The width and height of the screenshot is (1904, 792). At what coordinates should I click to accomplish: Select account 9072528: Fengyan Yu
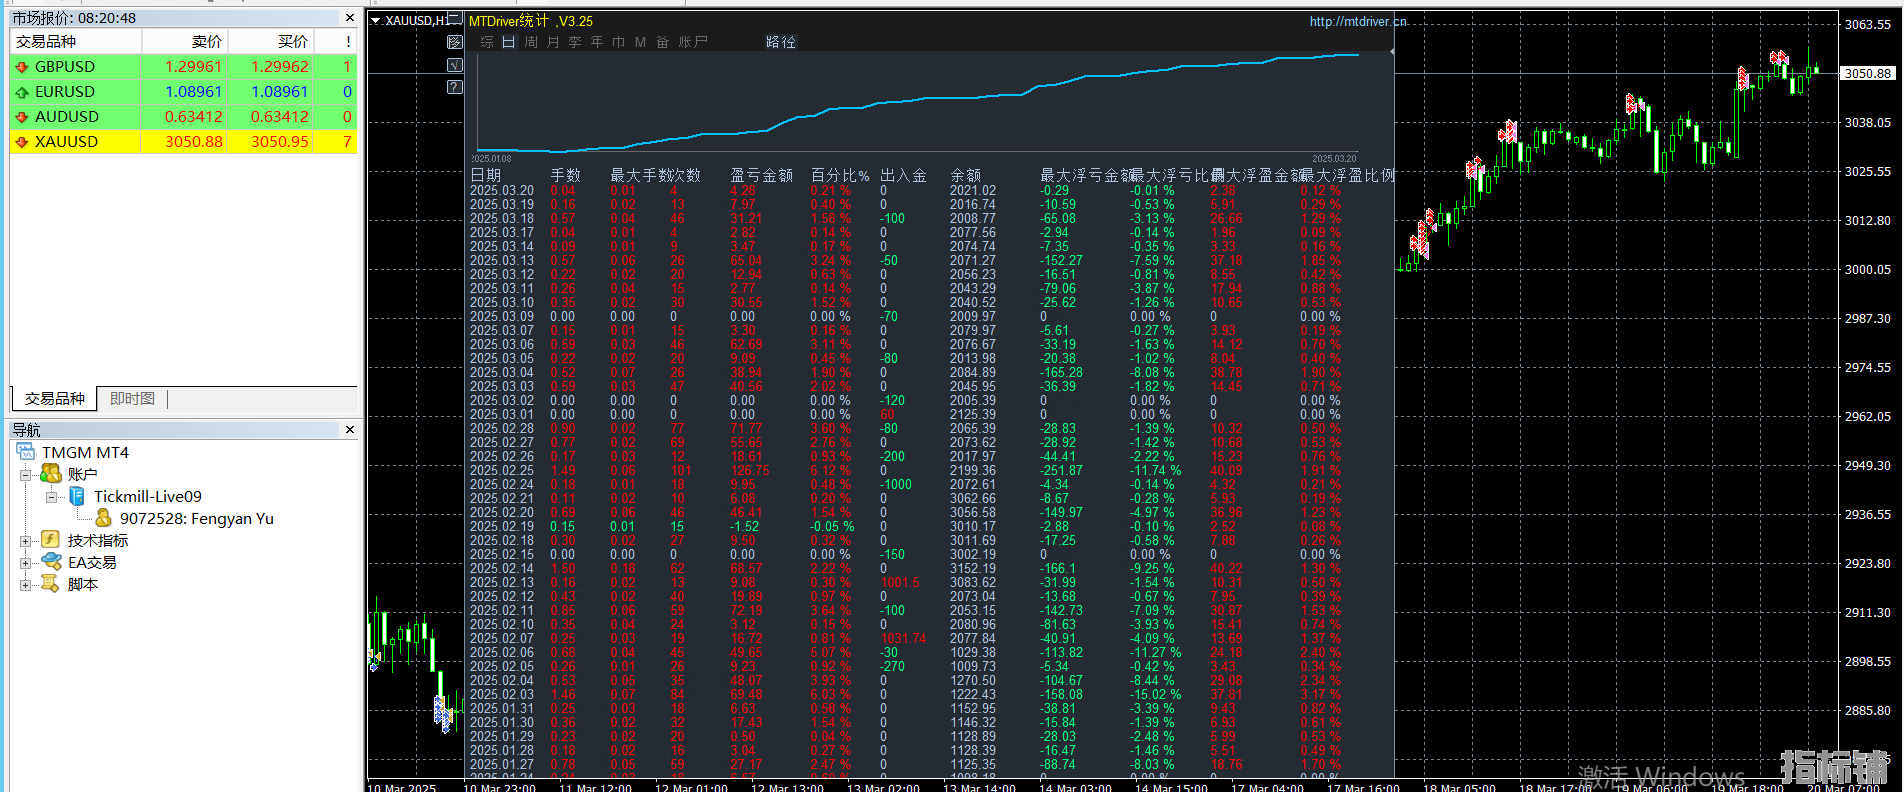(196, 518)
